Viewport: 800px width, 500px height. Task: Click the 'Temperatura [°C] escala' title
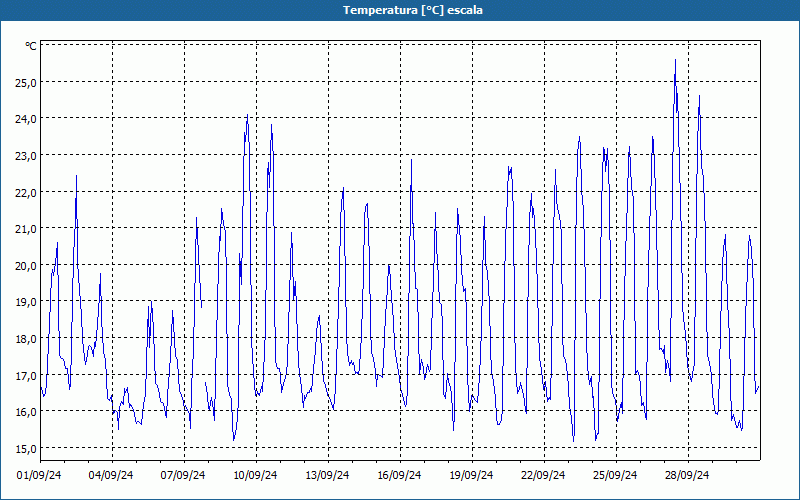tap(413, 10)
